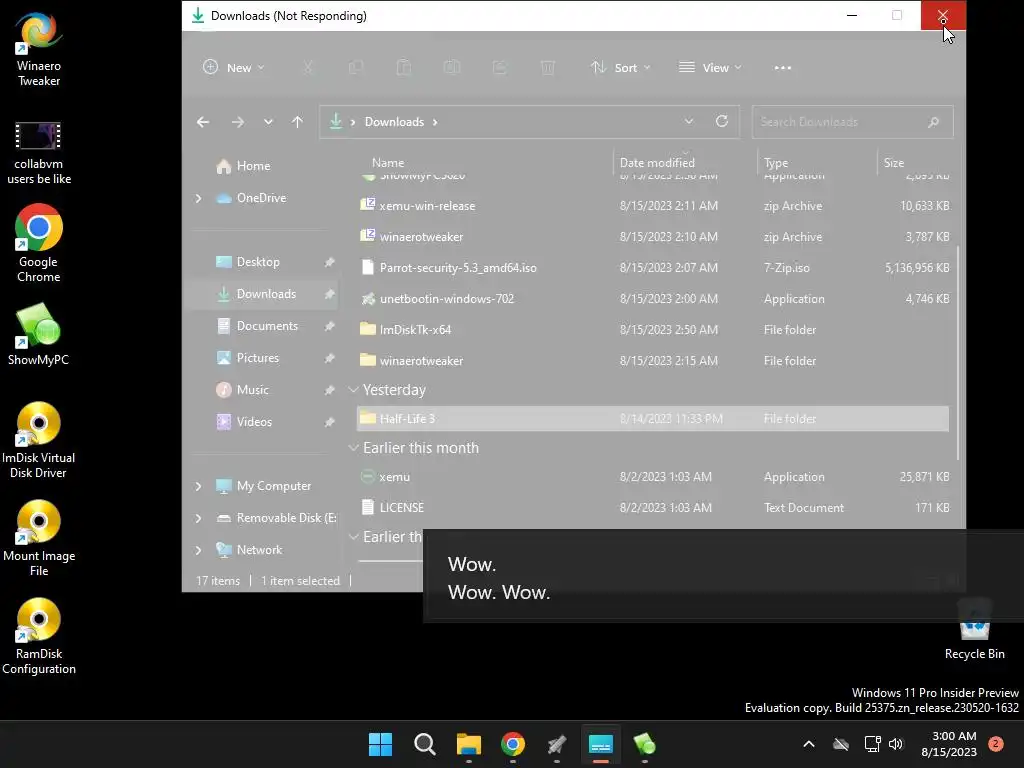The height and width of the screenshot is (768, 1024).
Task: Open the clock and date flyout
Action: coord(949,744)
